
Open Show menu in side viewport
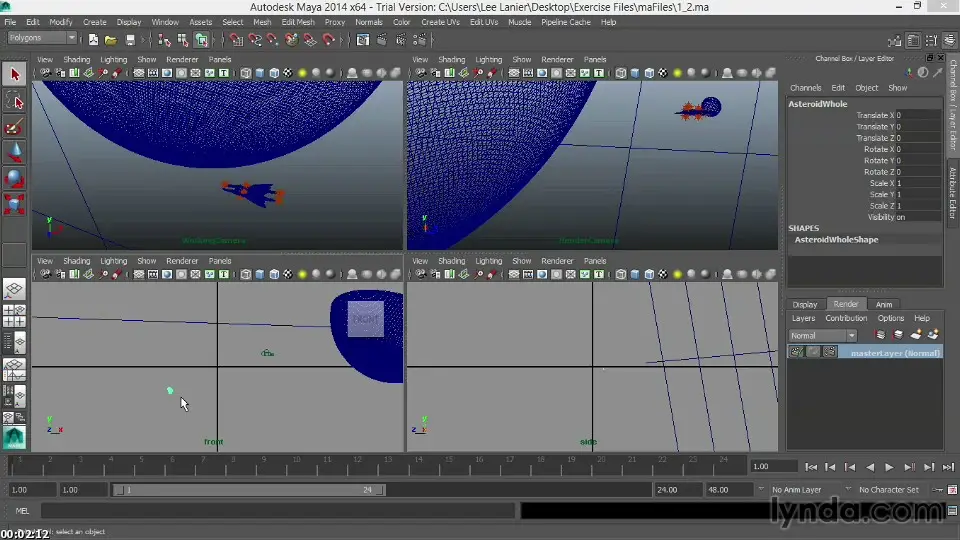coord(522,261)
